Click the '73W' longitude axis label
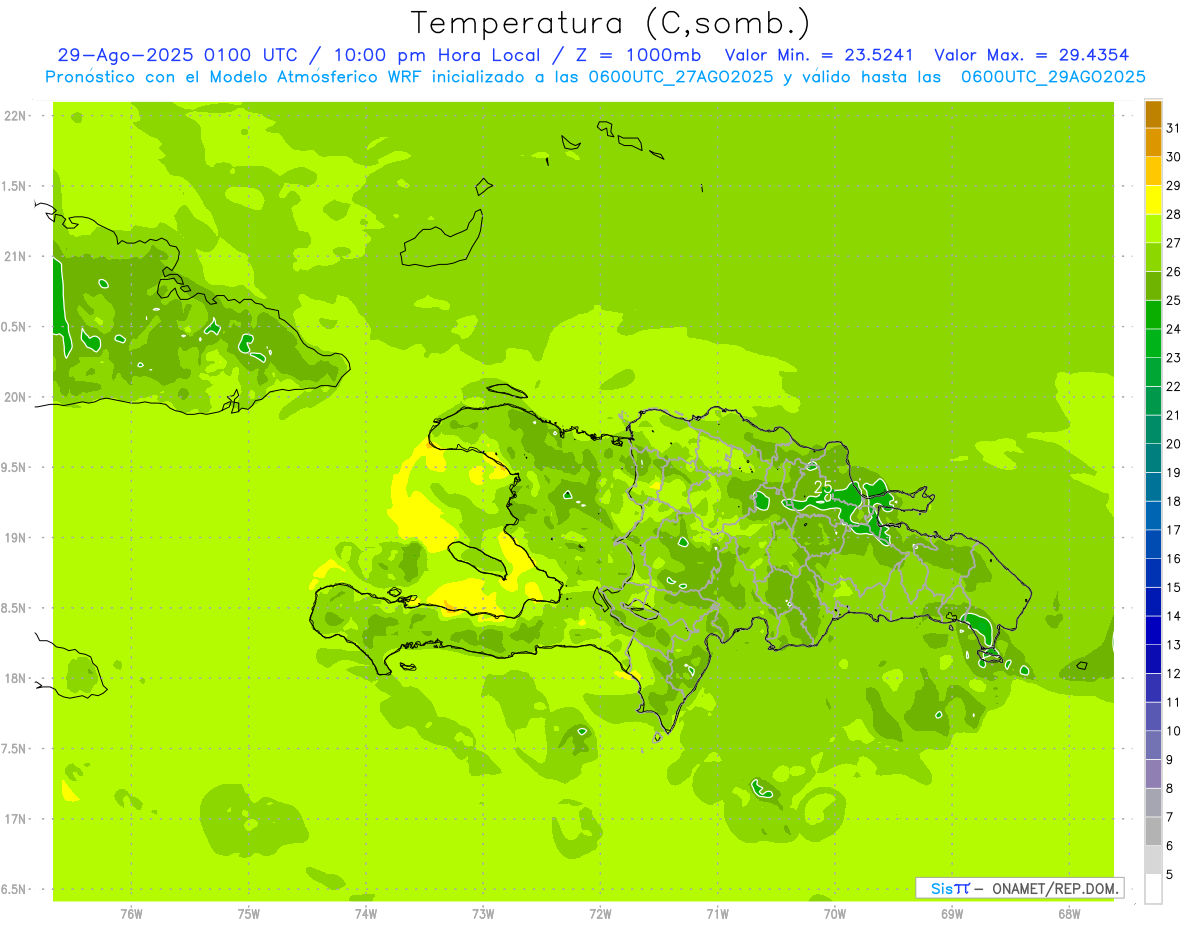Screen dimensions: 1200x927 pos(483,914)
